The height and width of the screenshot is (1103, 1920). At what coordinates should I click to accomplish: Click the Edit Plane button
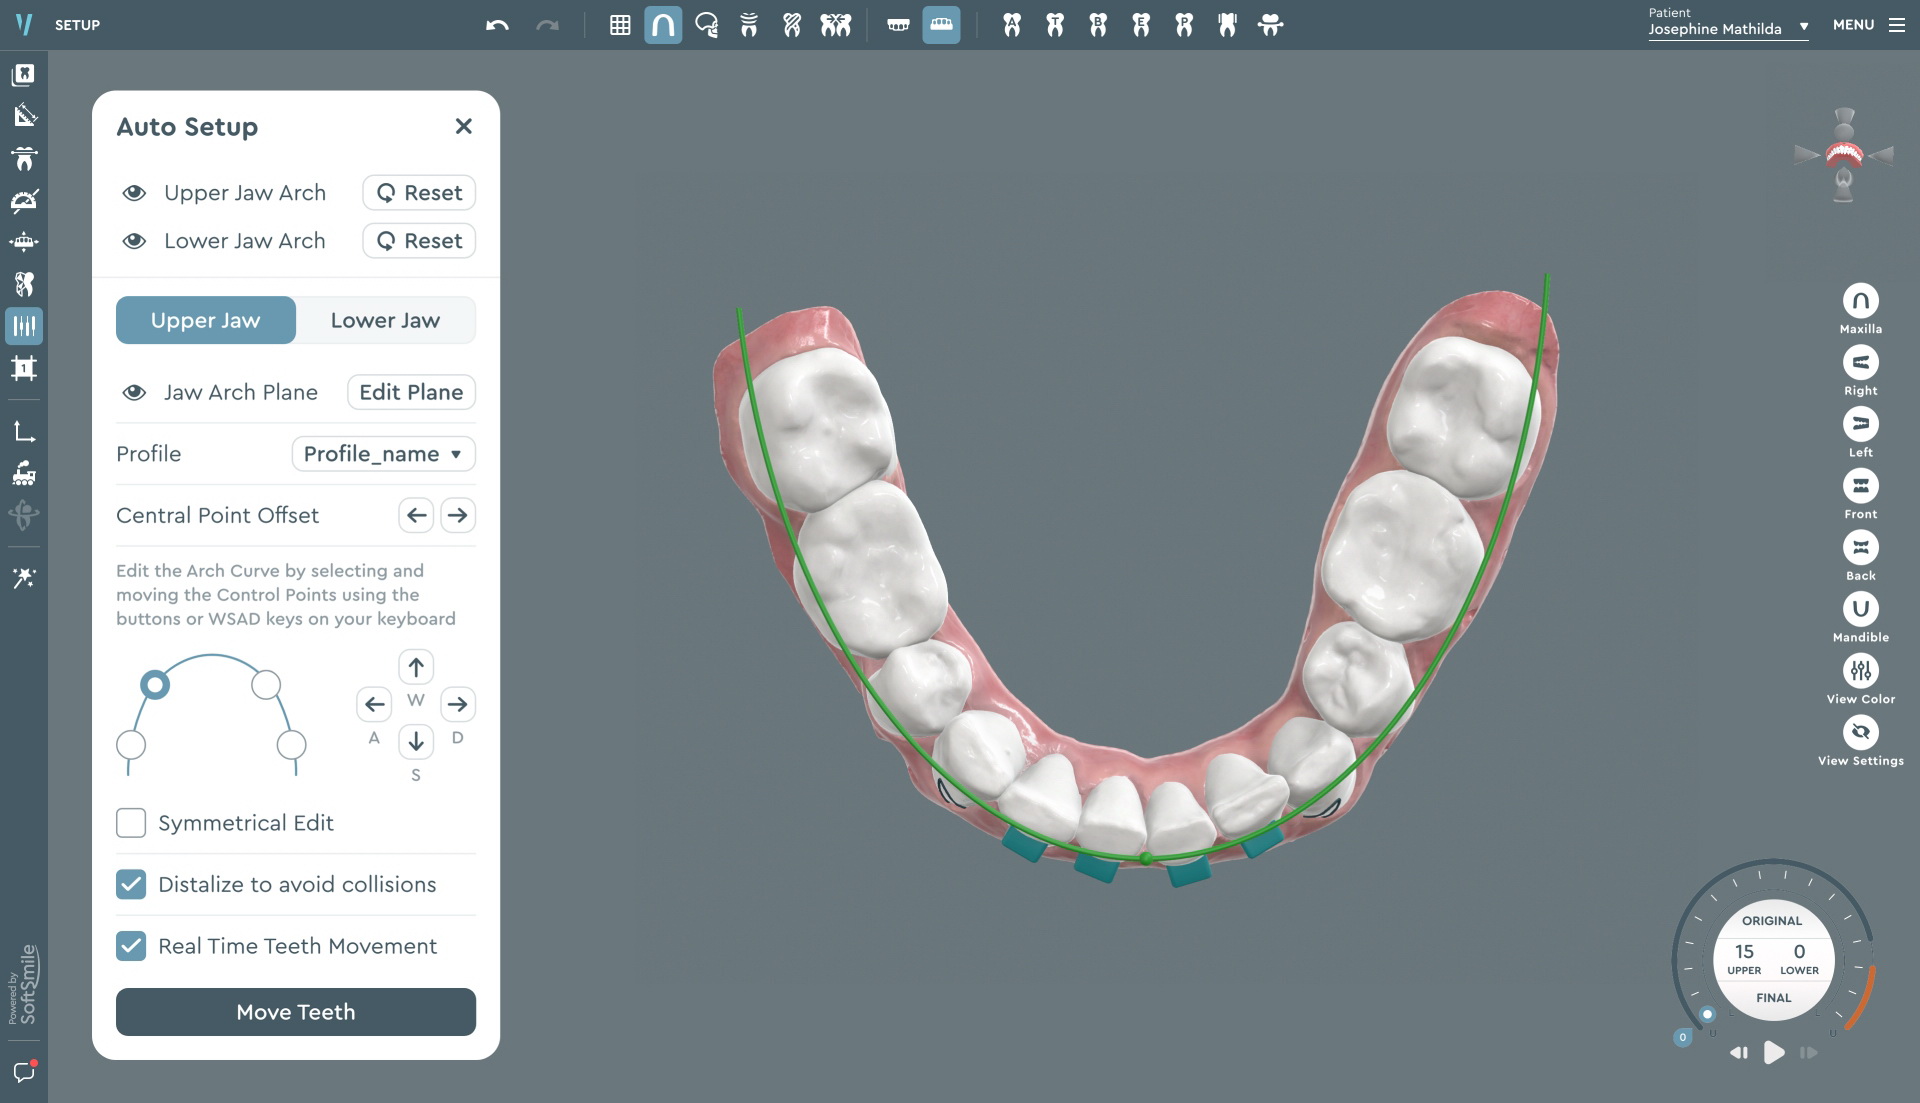point(411,392)
